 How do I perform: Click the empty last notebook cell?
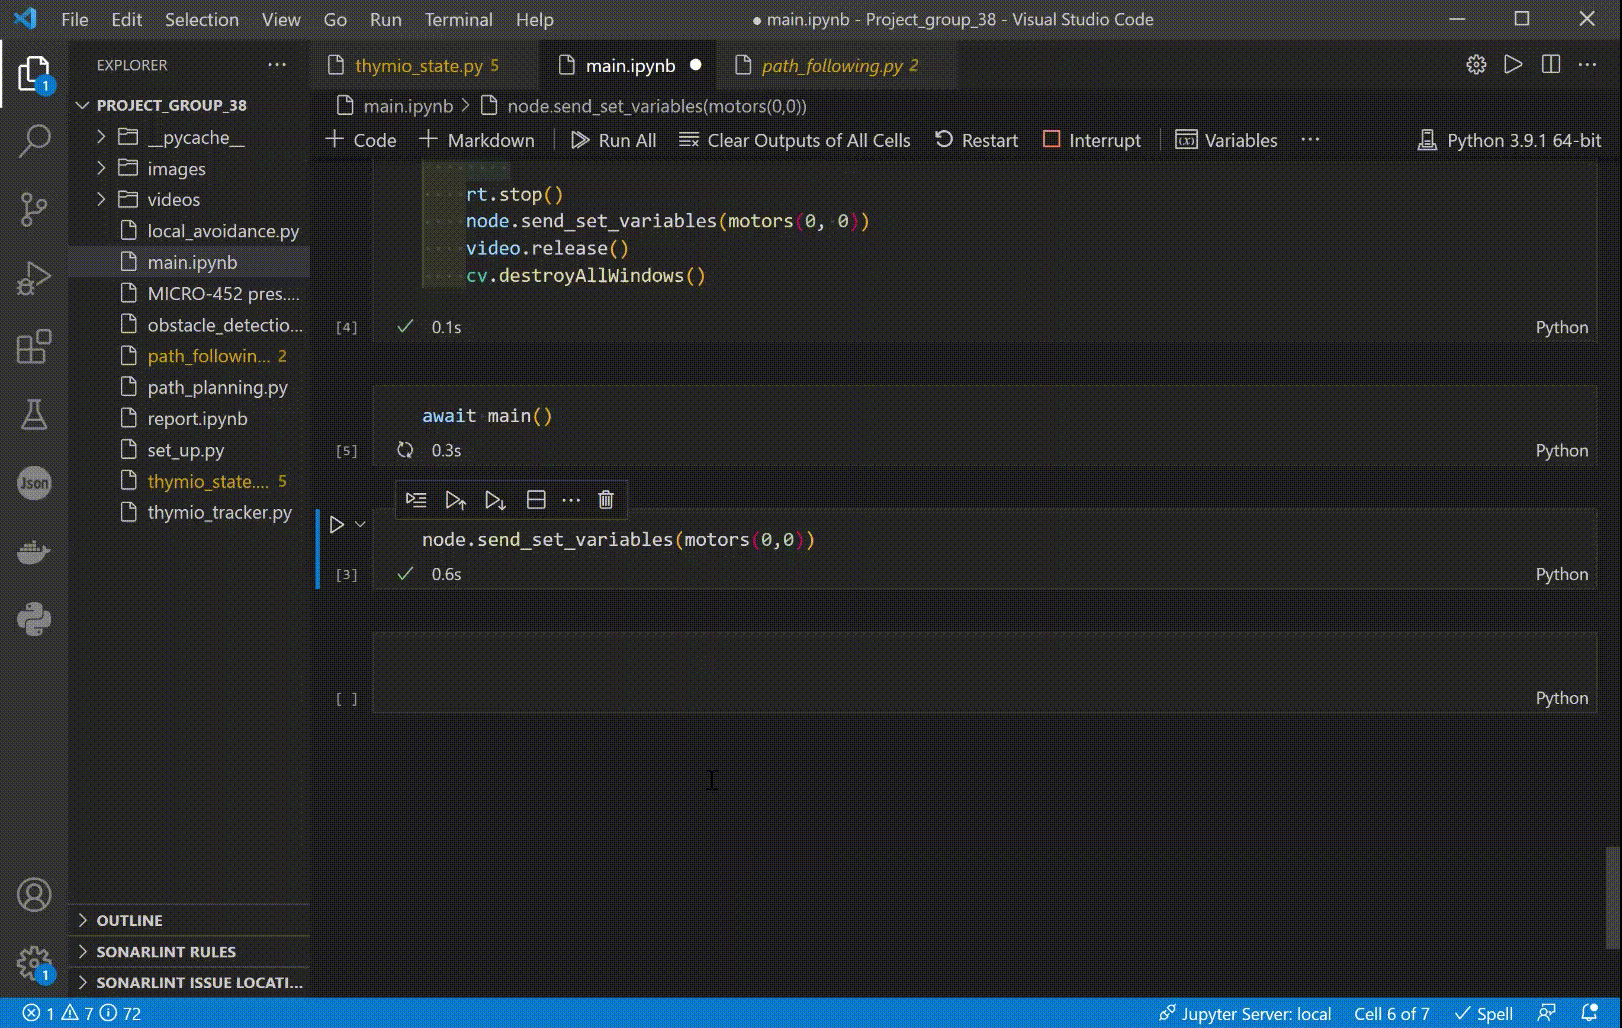point(984,672)
